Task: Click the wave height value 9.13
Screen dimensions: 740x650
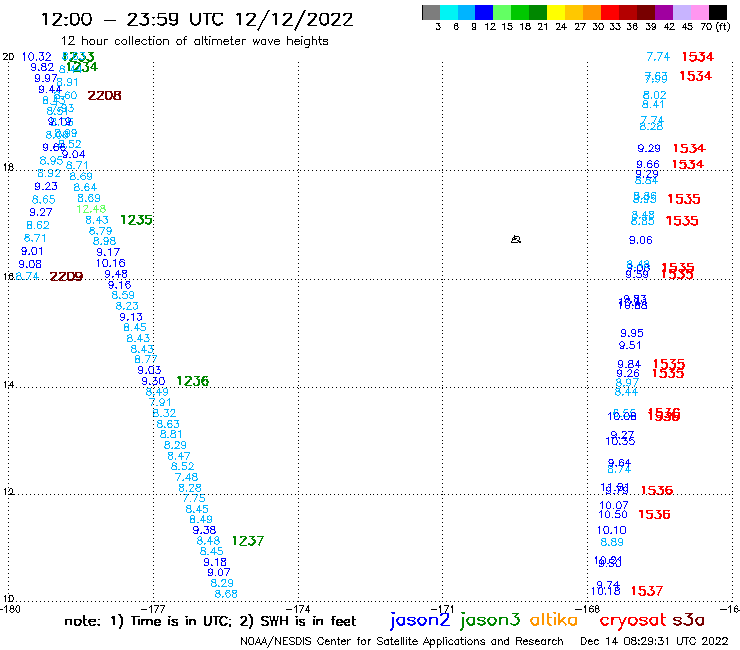Action: point(131,317)
